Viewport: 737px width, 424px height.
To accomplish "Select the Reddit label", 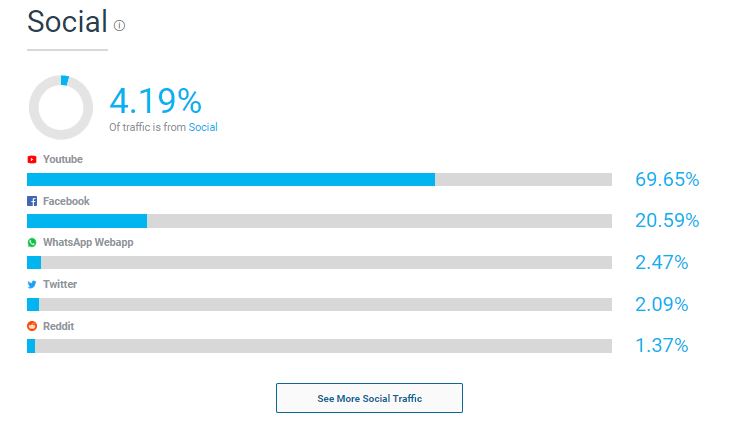I will tap(58, 326).
